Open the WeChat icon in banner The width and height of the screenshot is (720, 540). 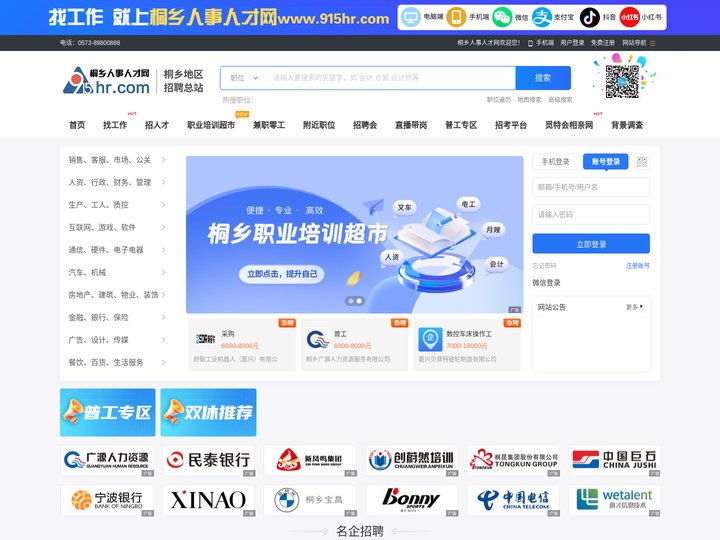[x=502, y=17]
